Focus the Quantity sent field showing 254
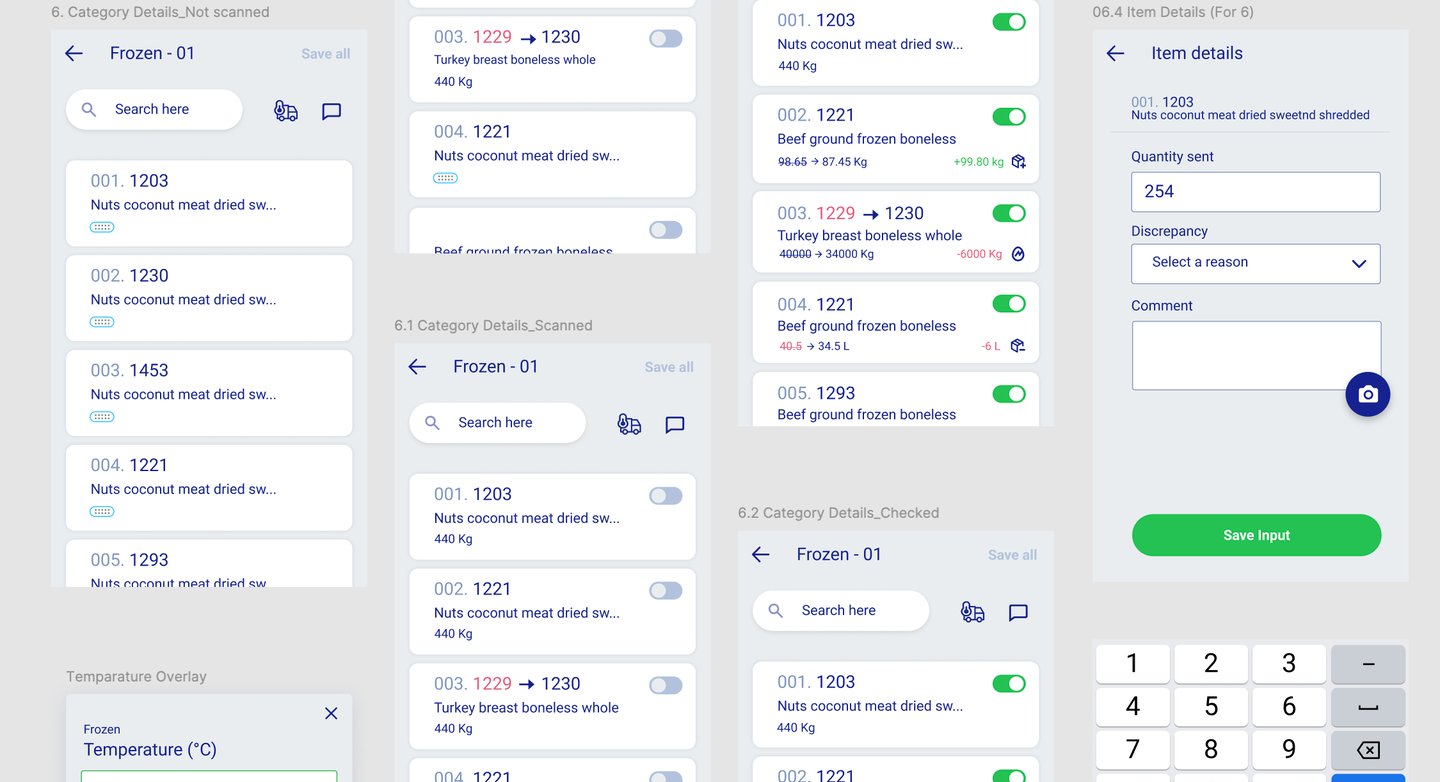Viewport: 1440px width, 782px height. pos(1255,192)
